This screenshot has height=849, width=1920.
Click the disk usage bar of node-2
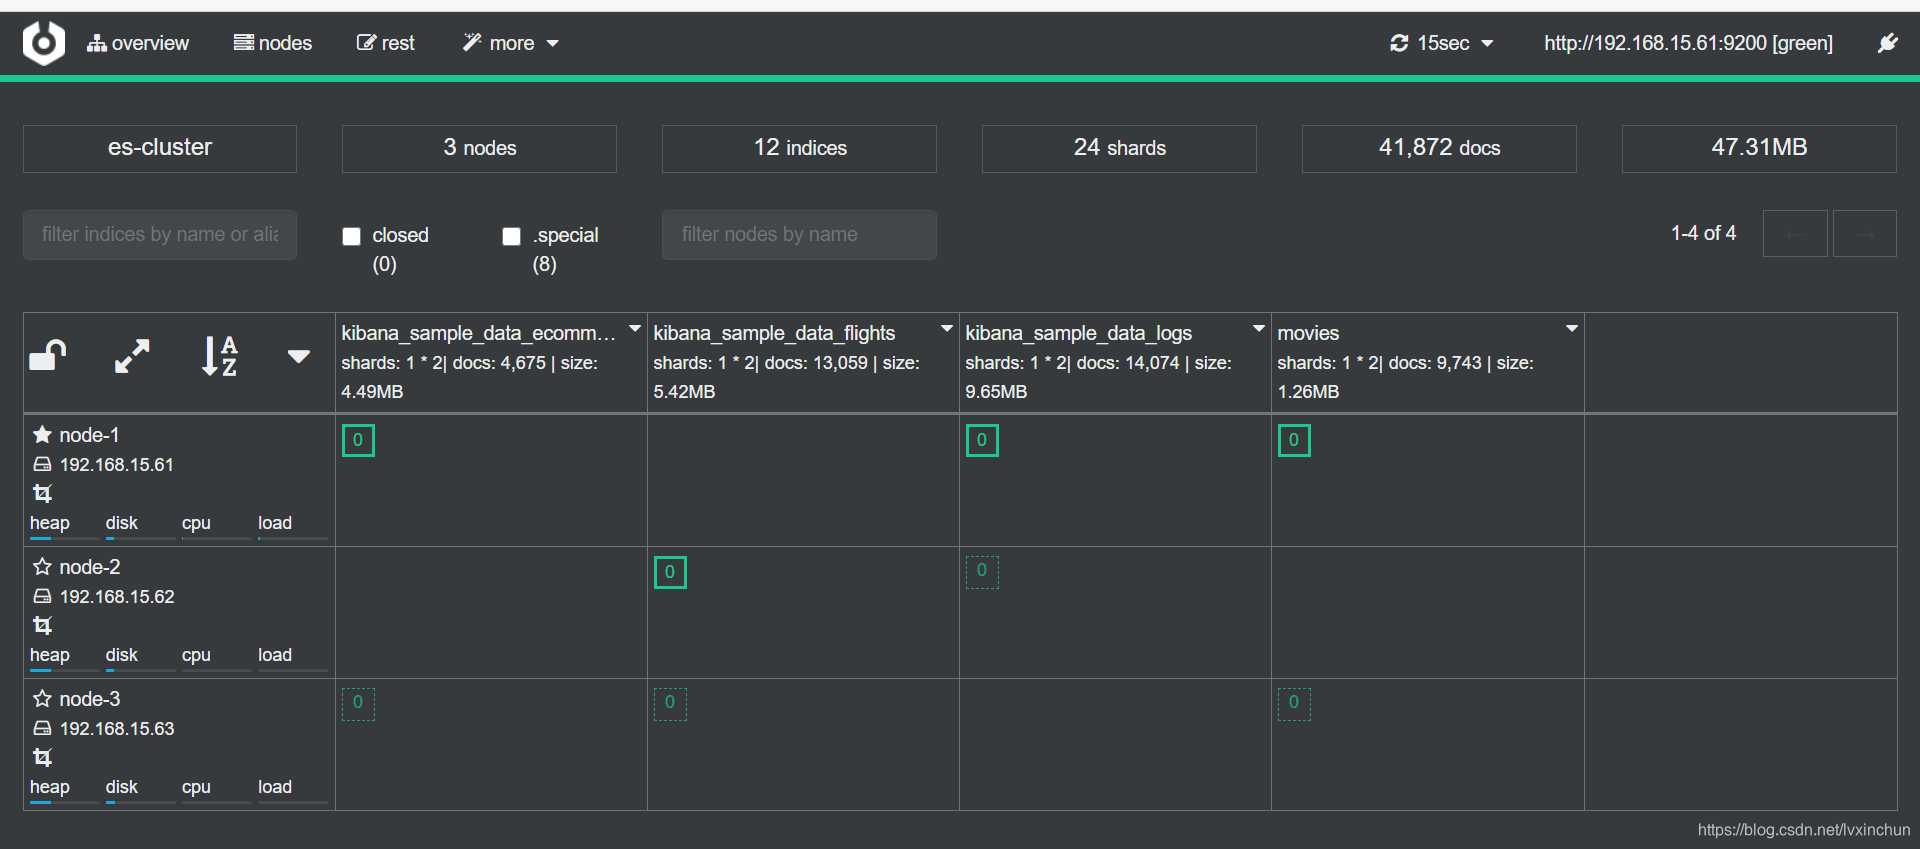click(x=141, y=670)
